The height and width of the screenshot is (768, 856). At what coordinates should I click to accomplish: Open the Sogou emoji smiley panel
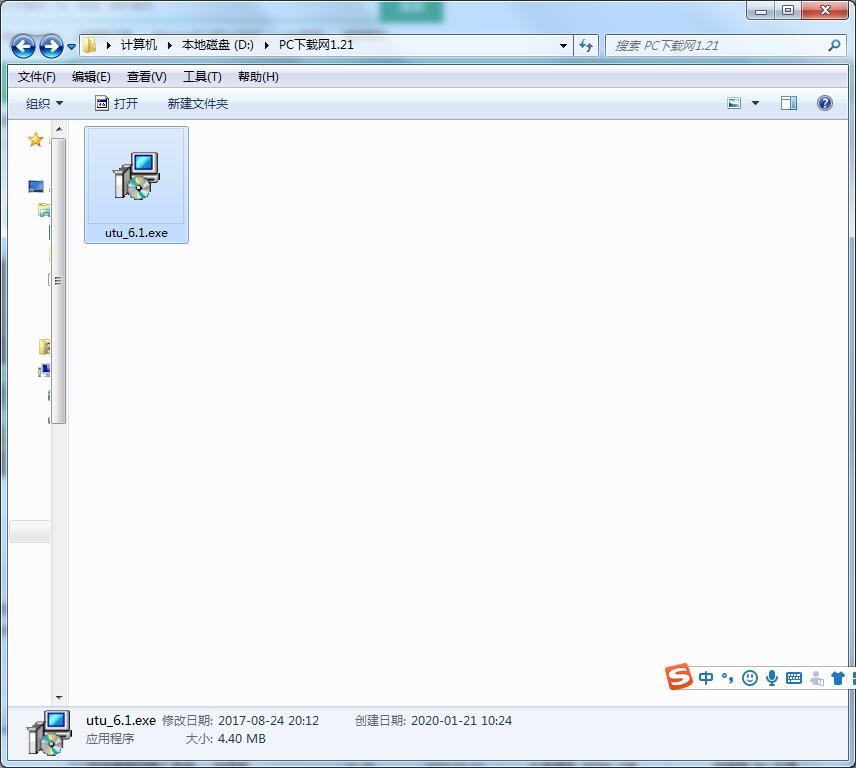750,678
